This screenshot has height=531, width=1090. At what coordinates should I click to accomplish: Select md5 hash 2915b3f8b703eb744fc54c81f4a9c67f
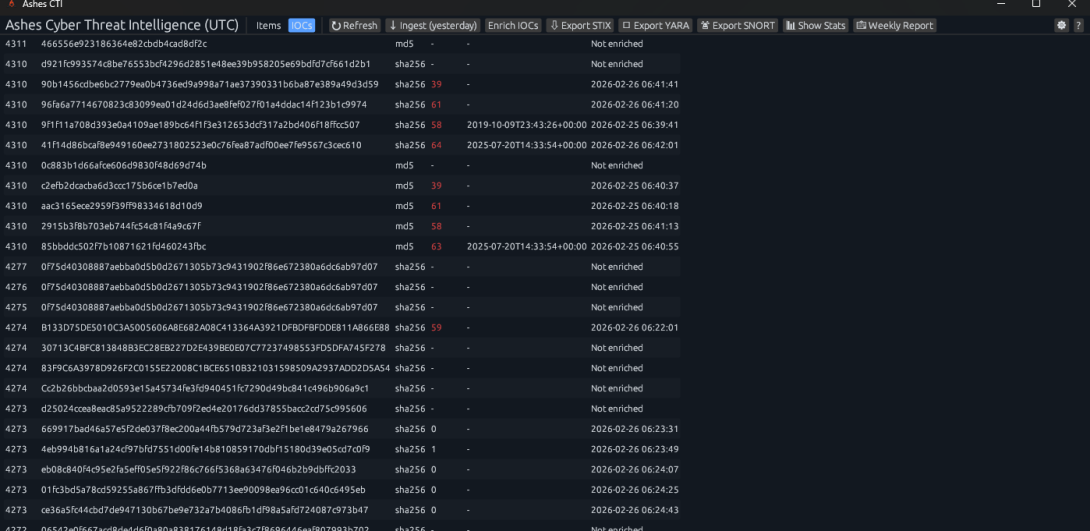tap(121, 227)
